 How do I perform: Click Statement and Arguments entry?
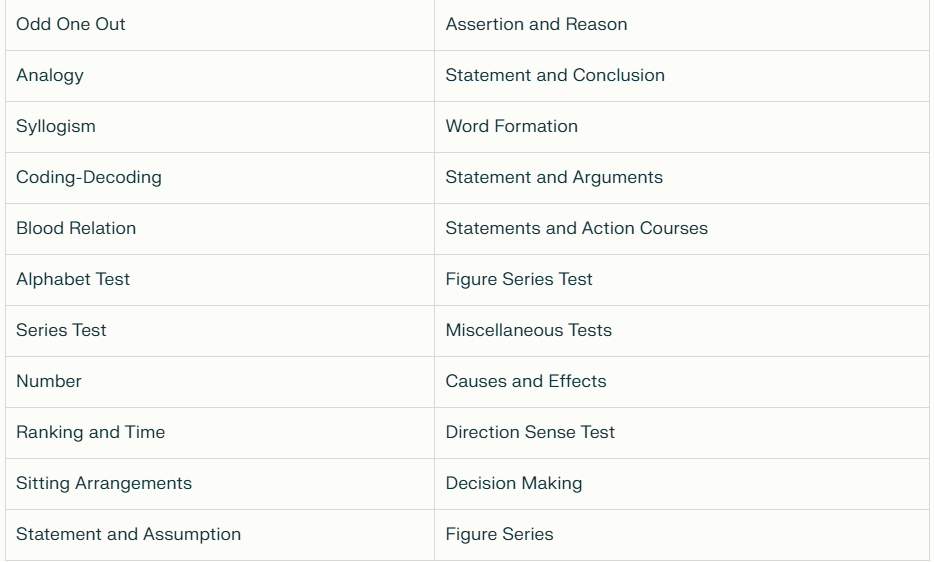(x=682, y=178)
